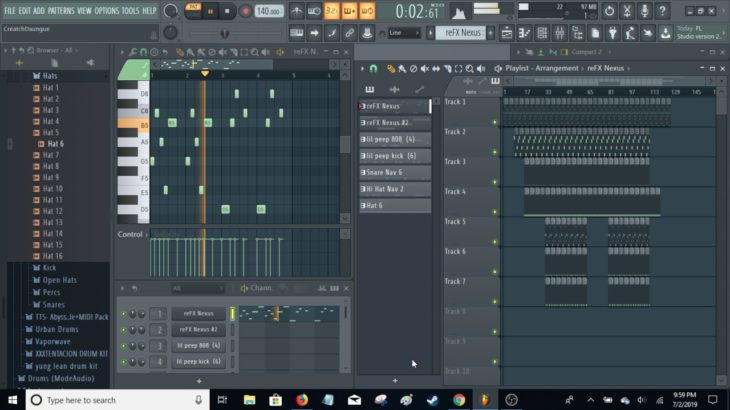The image size is (730, 410).
Task: Select the piano roll zoom tool
Action: [255, 52]
